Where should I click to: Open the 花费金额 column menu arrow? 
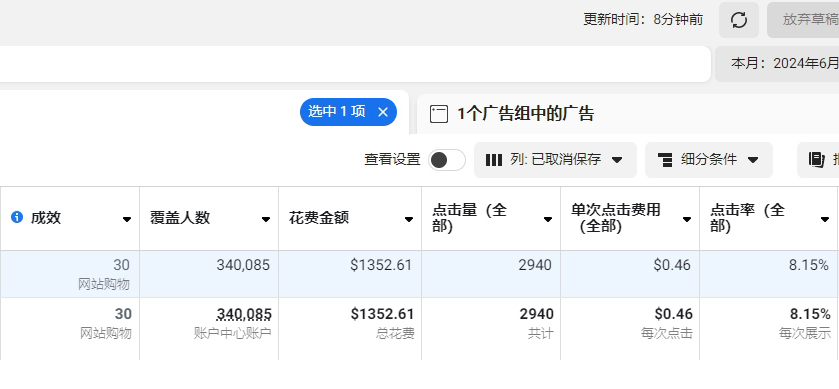tap(409, 219)
